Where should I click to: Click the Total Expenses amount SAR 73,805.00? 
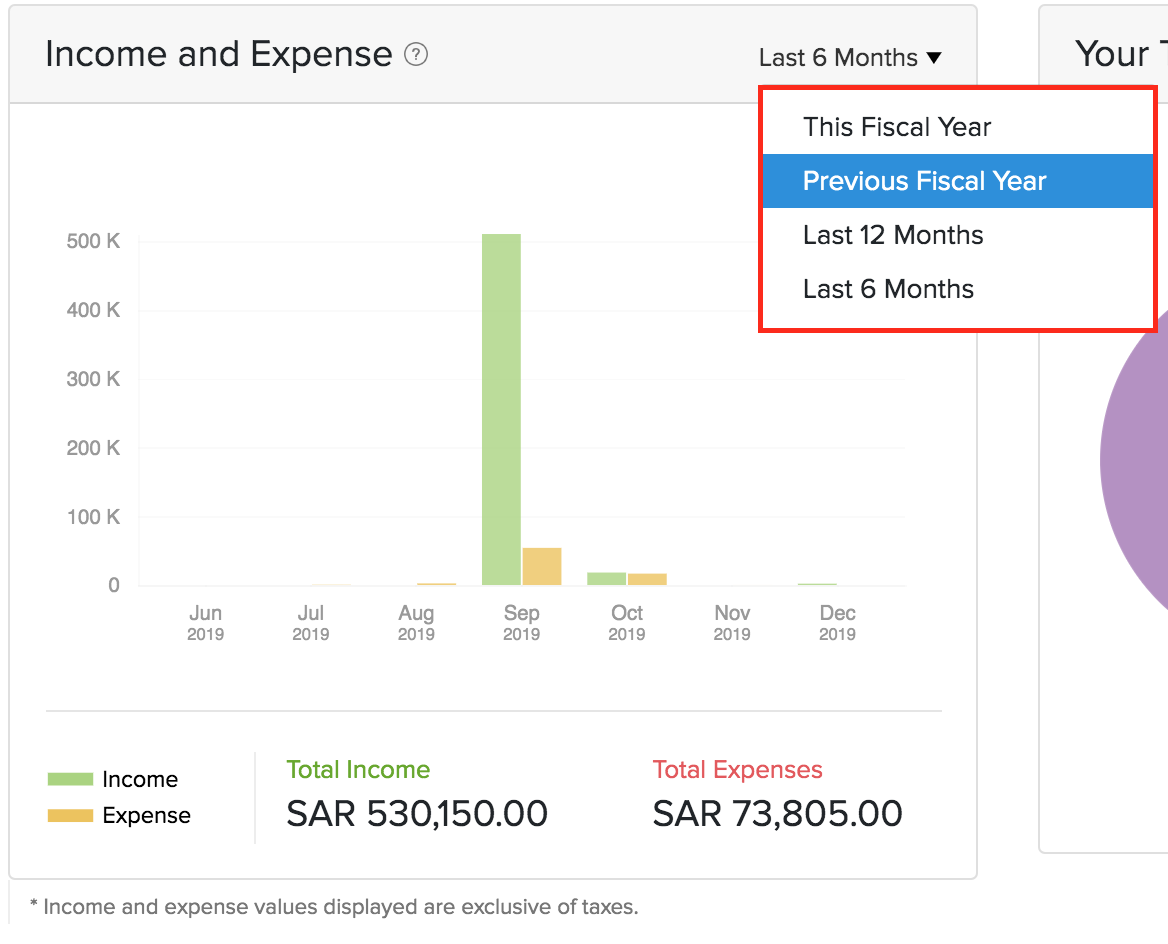pyautogui.click(x=777, y=813)
